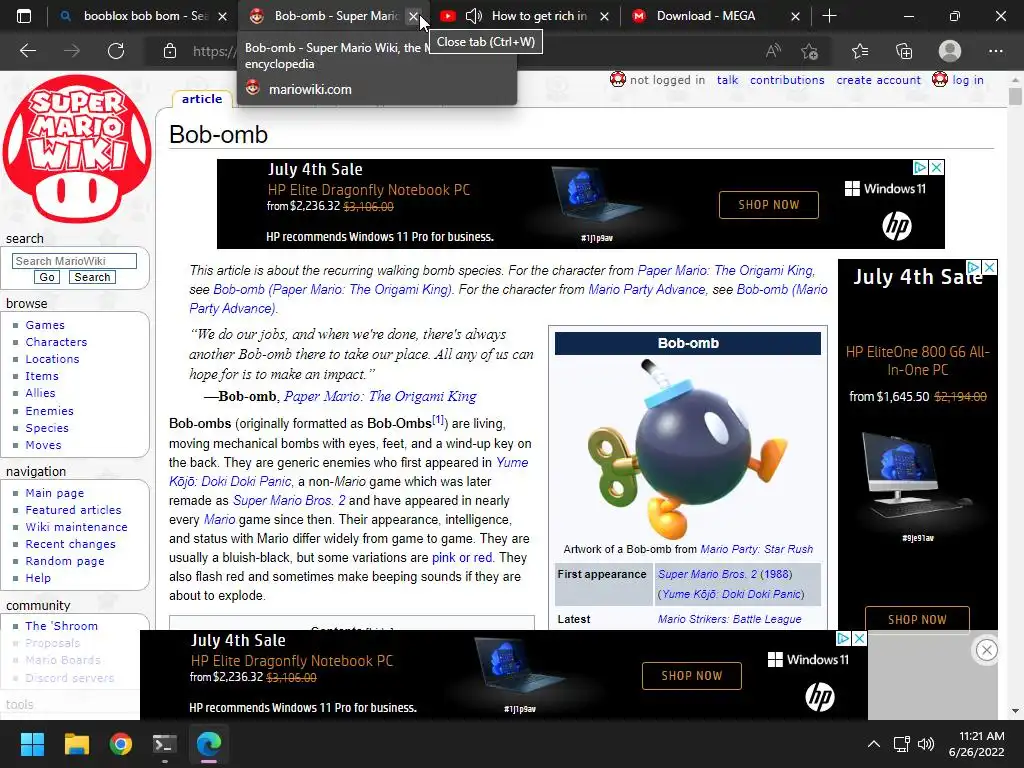
Task: Go to the wiki Main page
Action: coord(55,492)
